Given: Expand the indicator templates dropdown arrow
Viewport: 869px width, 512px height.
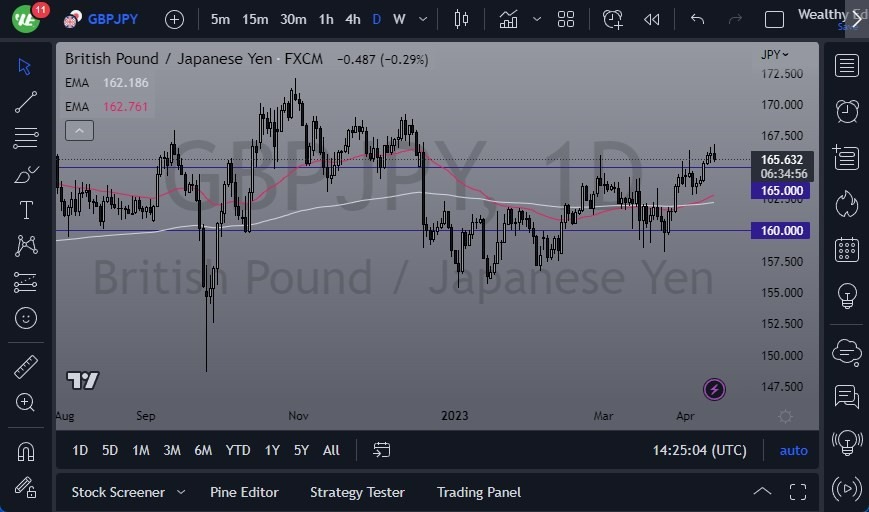Looking at the screenshot, I should [x=536, y=19].
